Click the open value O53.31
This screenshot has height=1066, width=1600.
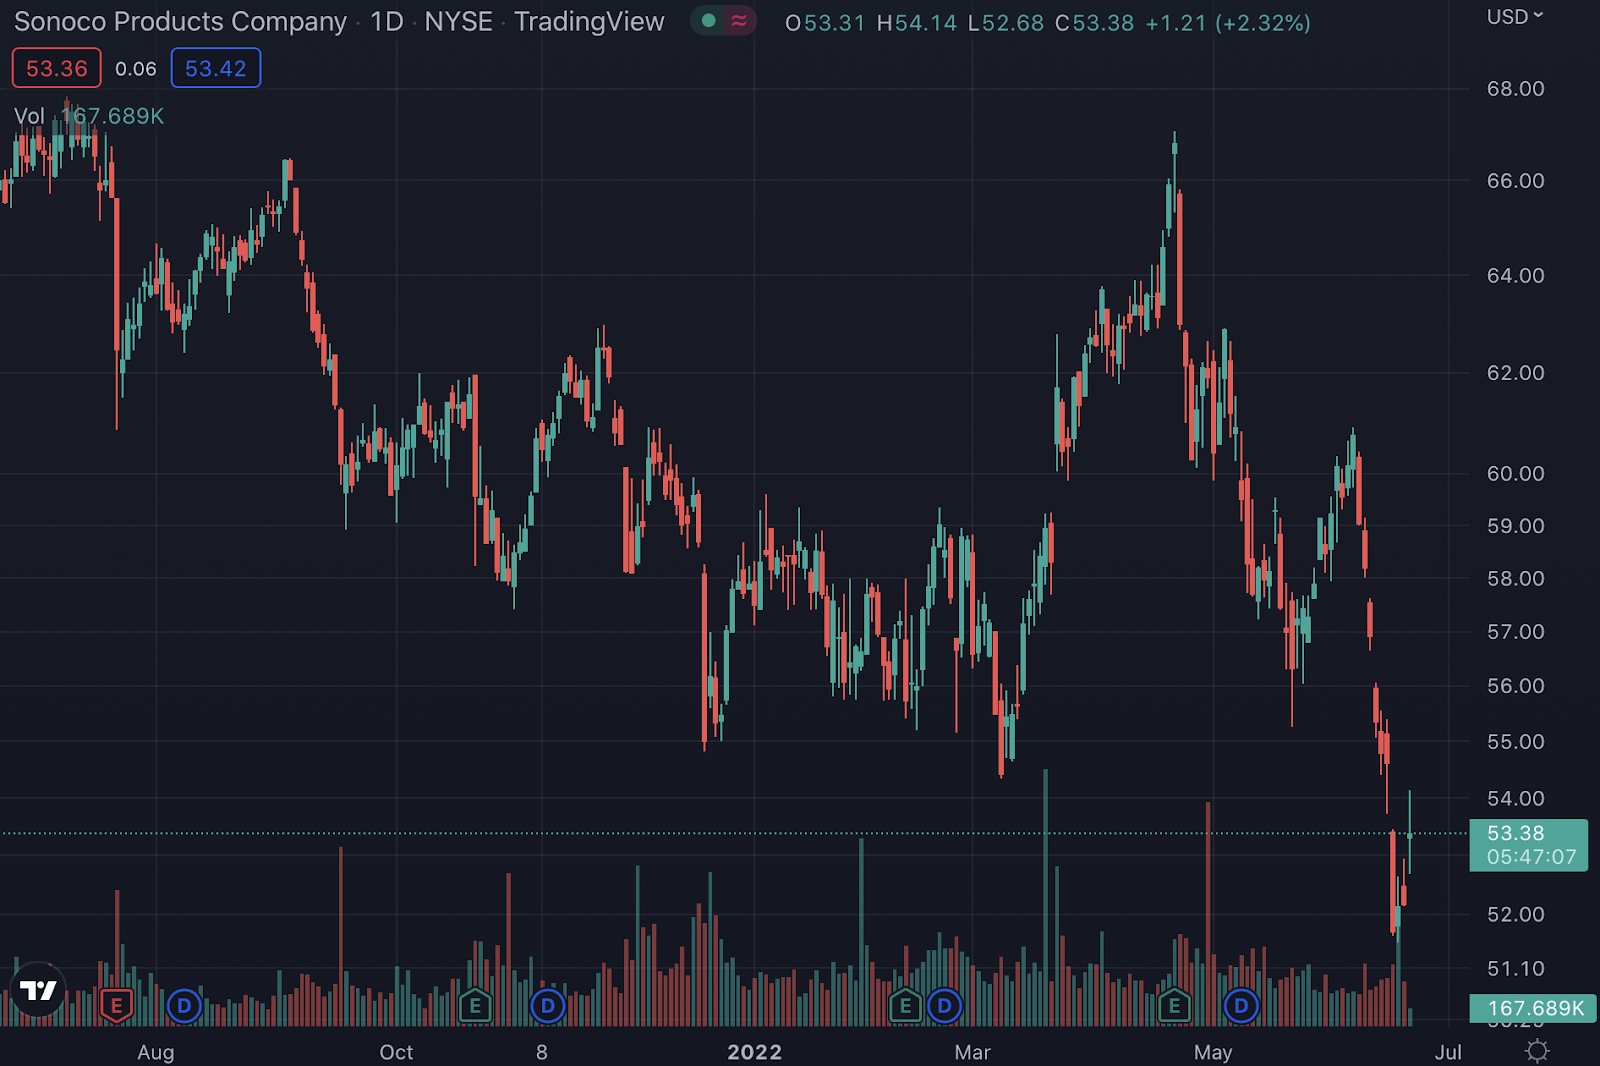pos(825,23)
